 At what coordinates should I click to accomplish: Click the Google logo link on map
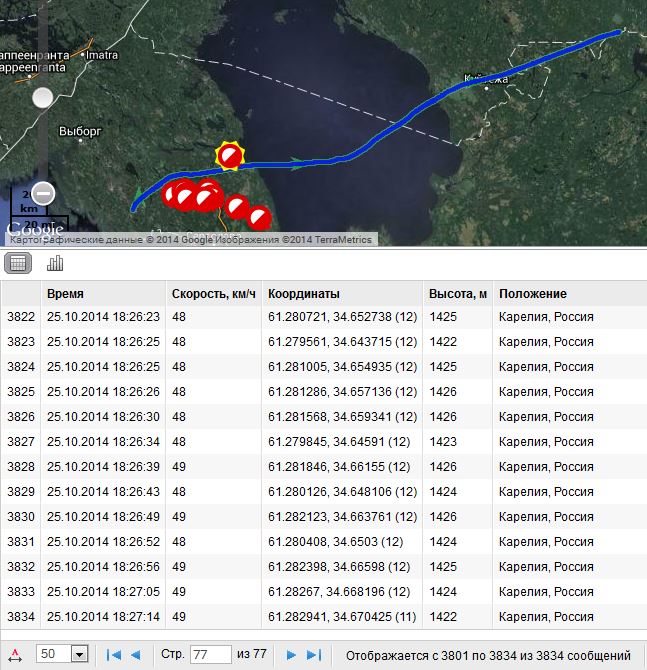[x=36, y=229]
